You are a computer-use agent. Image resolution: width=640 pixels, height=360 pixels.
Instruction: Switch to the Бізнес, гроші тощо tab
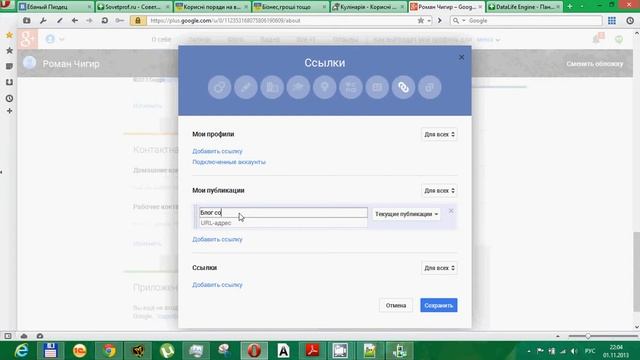click(x=290, y=7)
